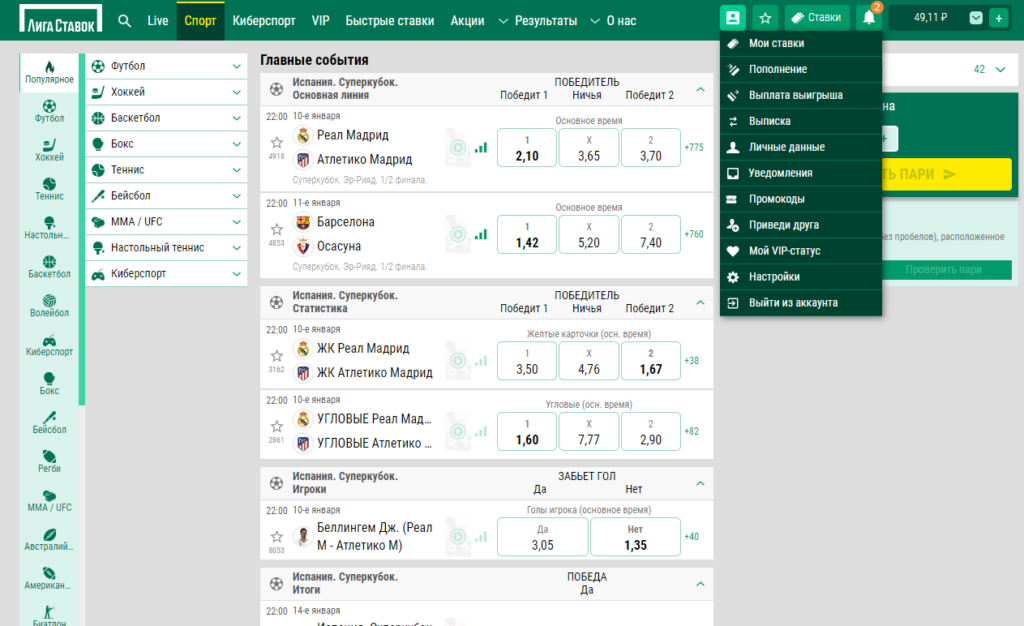Open Настройки in account menu
Screen dimensions: 1024x626
pyautogui.click(x=801, y=277)
